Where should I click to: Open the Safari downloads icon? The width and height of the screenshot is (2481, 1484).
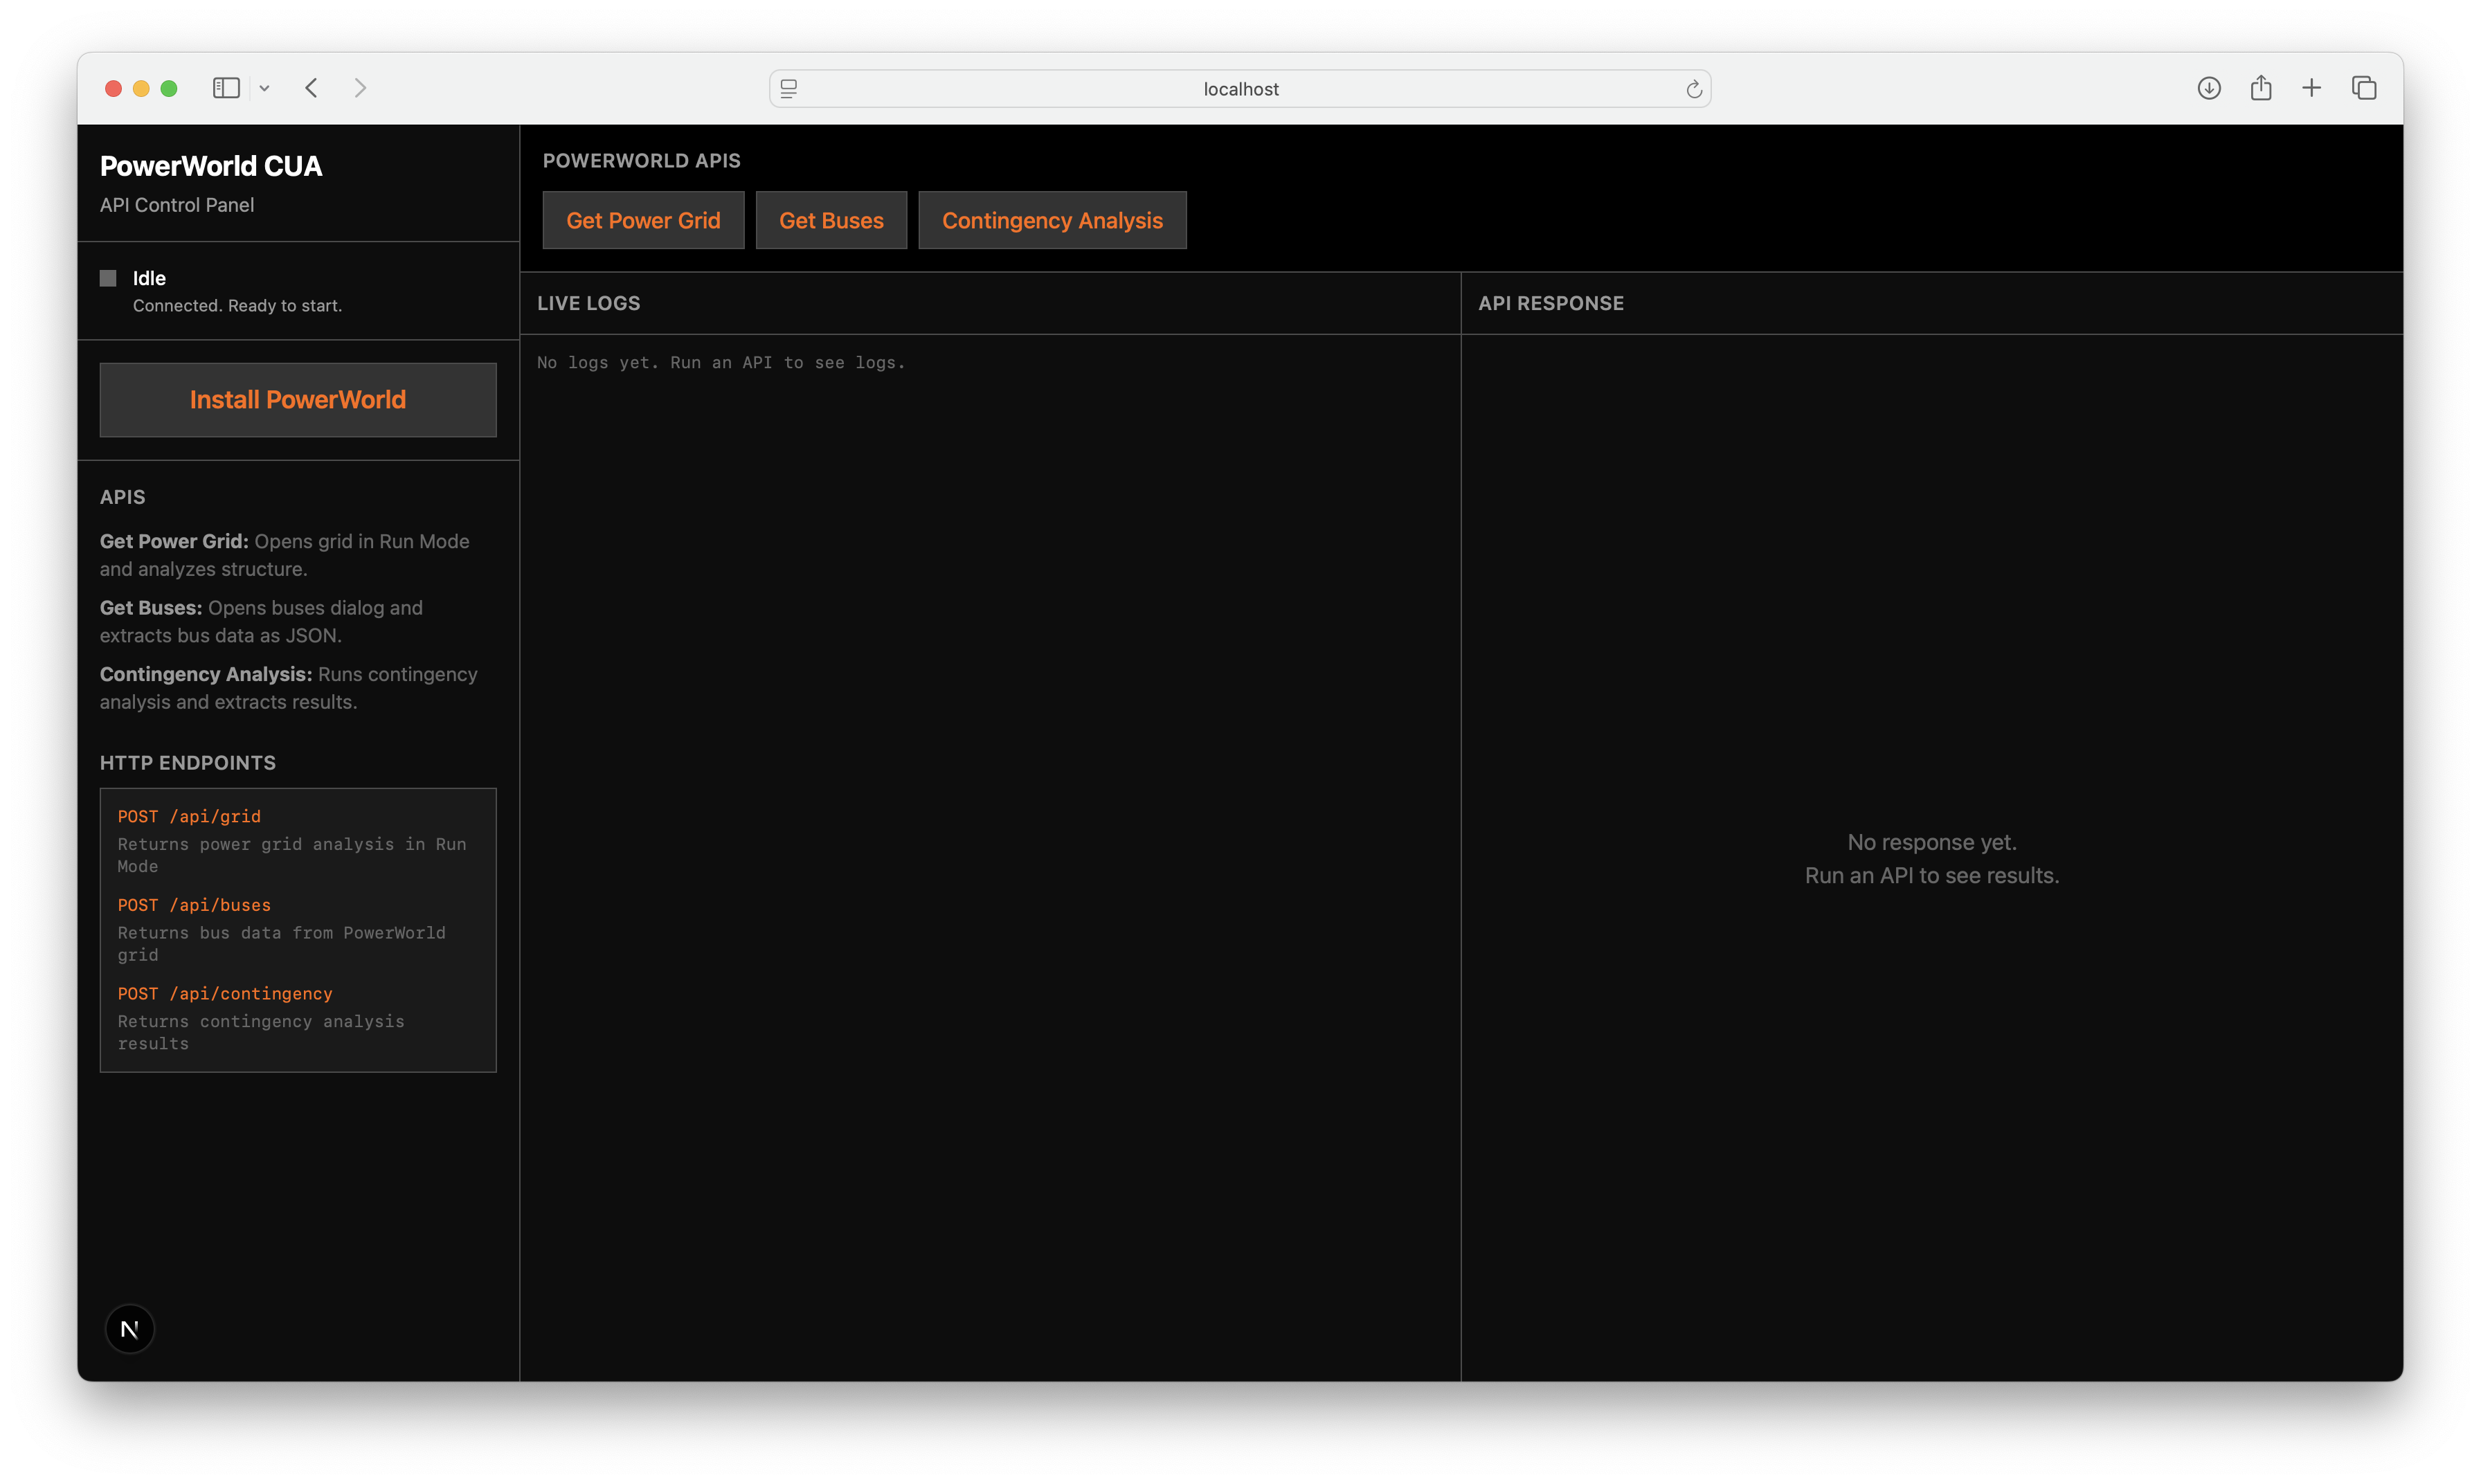(2209, 88)
